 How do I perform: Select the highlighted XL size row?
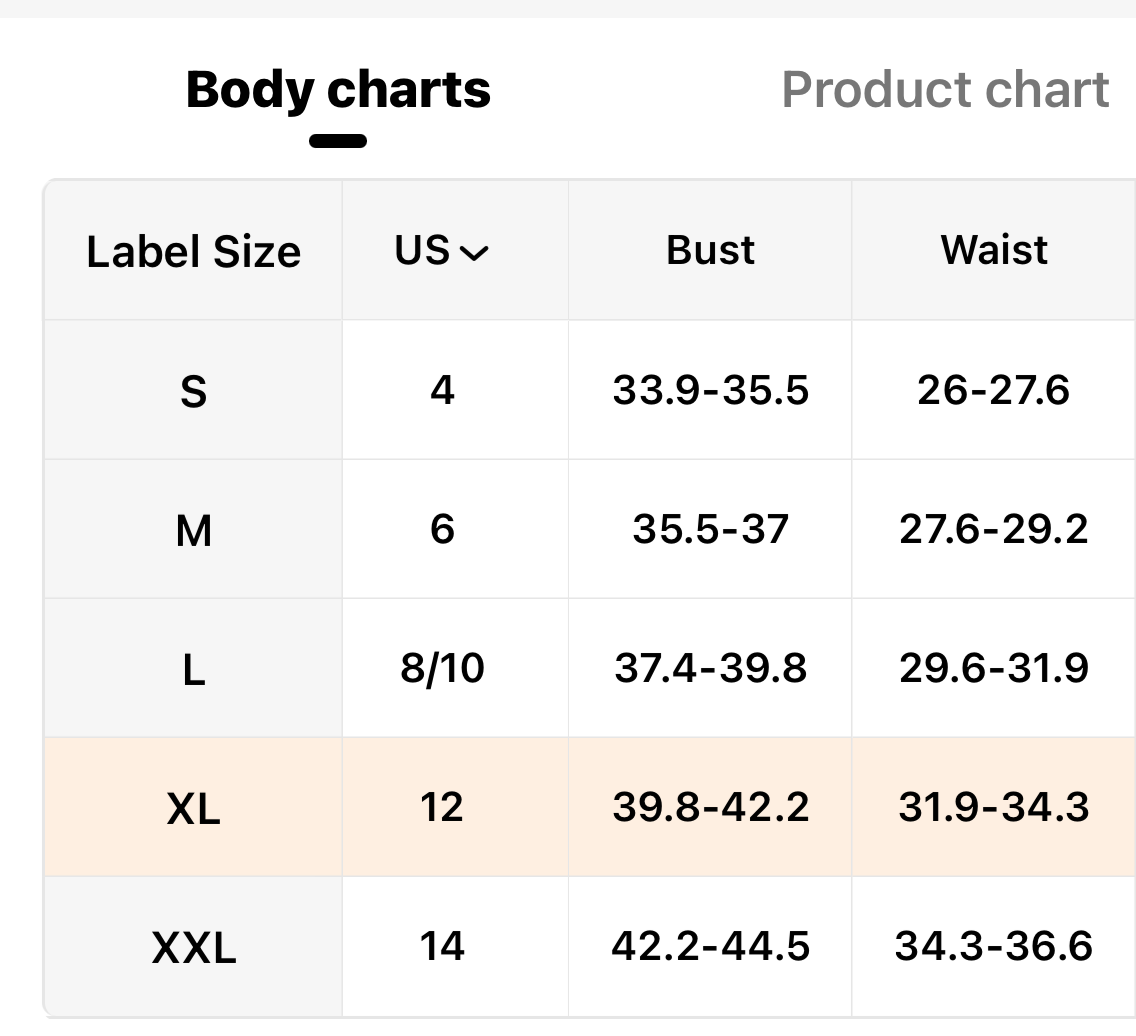[193, 807]
